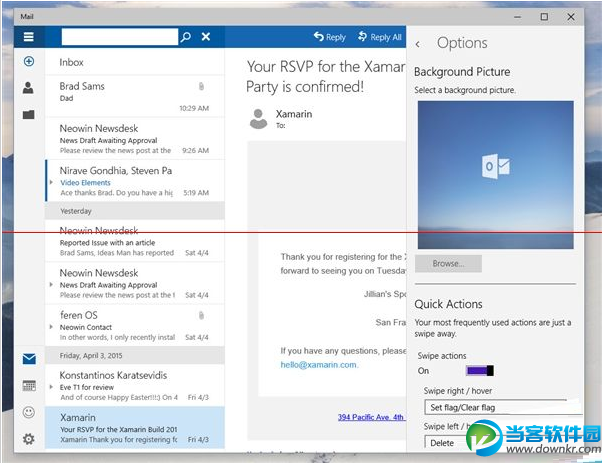The height and width of the screenshot is (463, 602).
Task: Compose new mail with plus icon
Action: [x=29, y=61]
